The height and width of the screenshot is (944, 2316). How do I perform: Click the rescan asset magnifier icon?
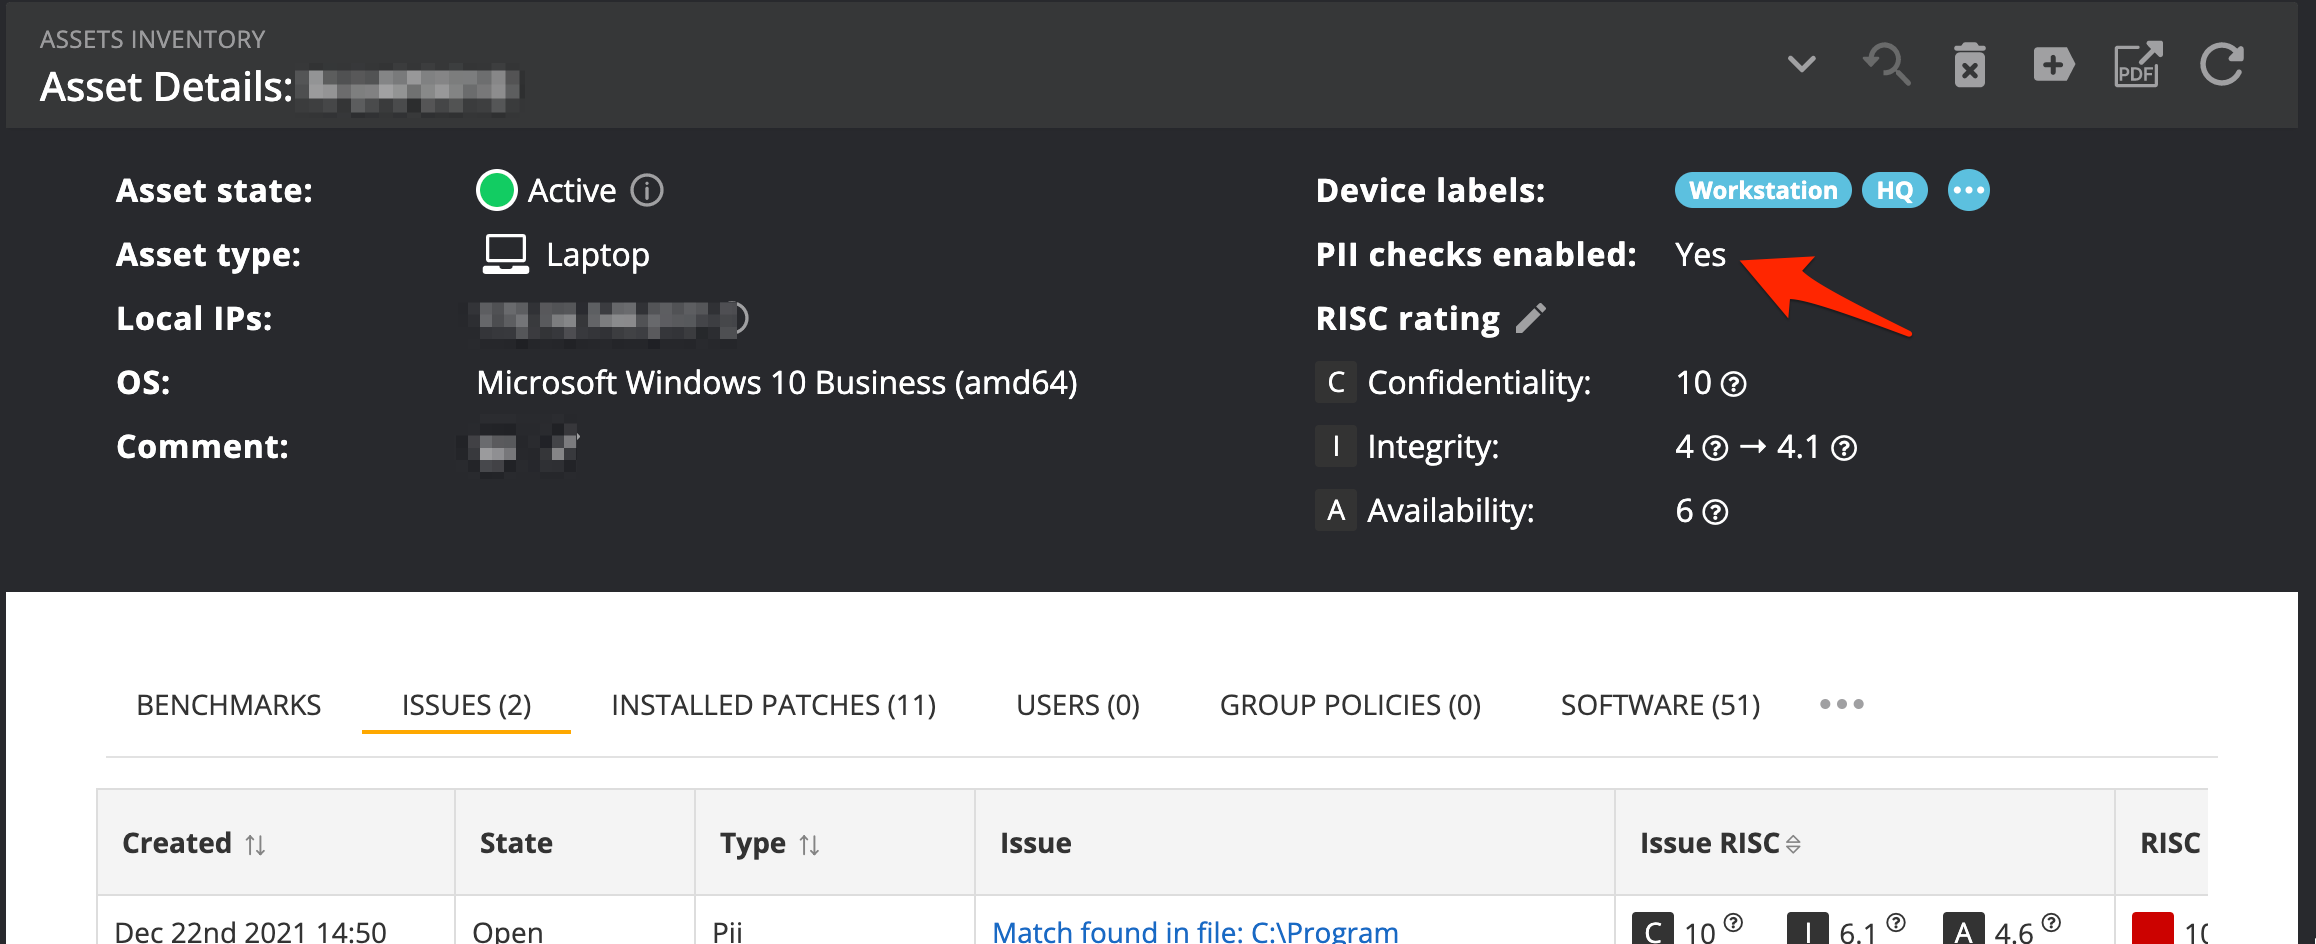point(1887,66)
